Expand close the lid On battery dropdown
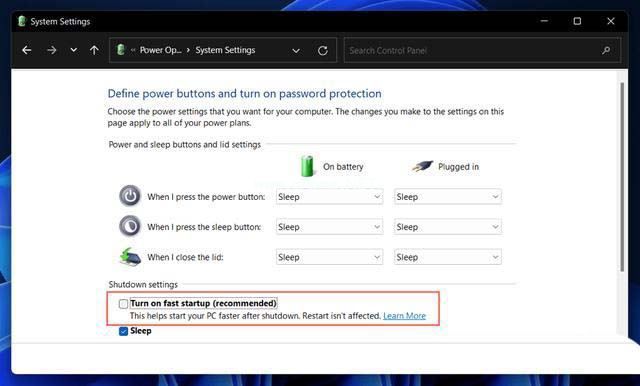 tap(329, 257)
